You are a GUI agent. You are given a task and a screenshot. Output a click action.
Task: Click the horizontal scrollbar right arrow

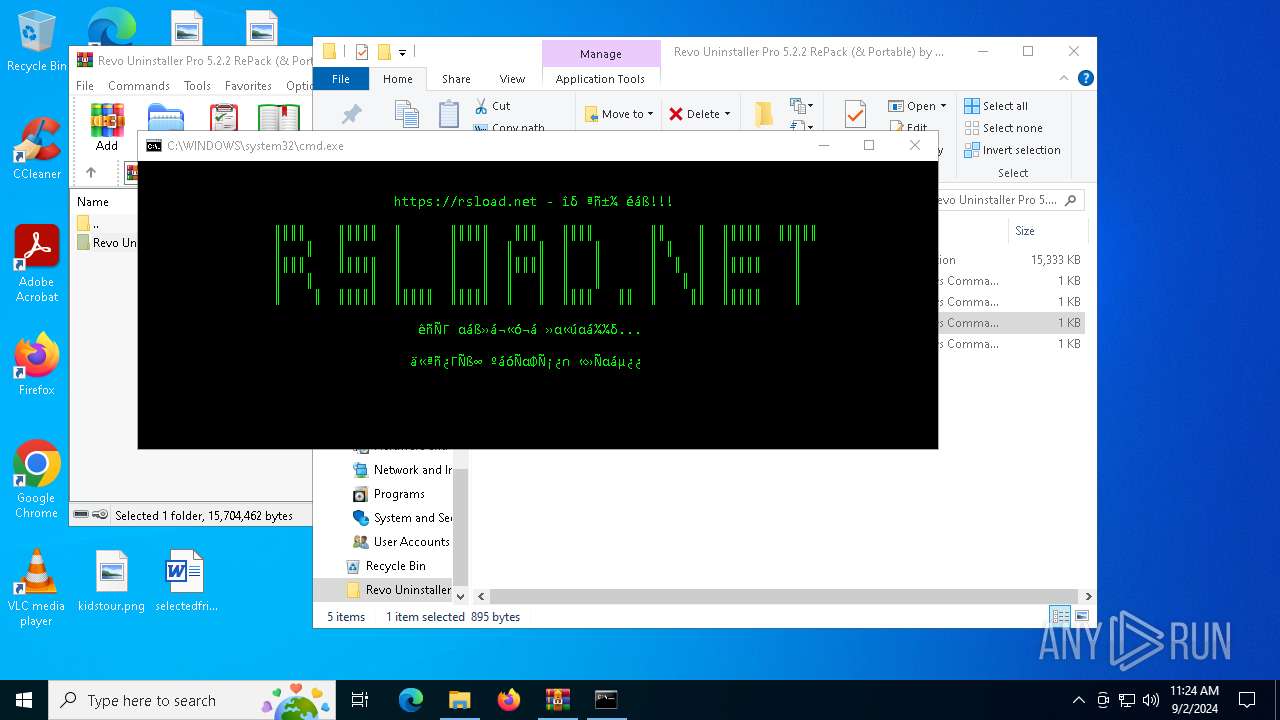point(1088,596)
